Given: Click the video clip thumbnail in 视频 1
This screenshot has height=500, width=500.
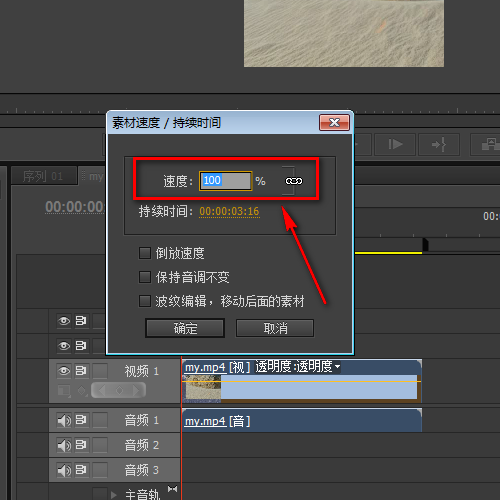Looking at the screenshot, I should click(202, 388).
